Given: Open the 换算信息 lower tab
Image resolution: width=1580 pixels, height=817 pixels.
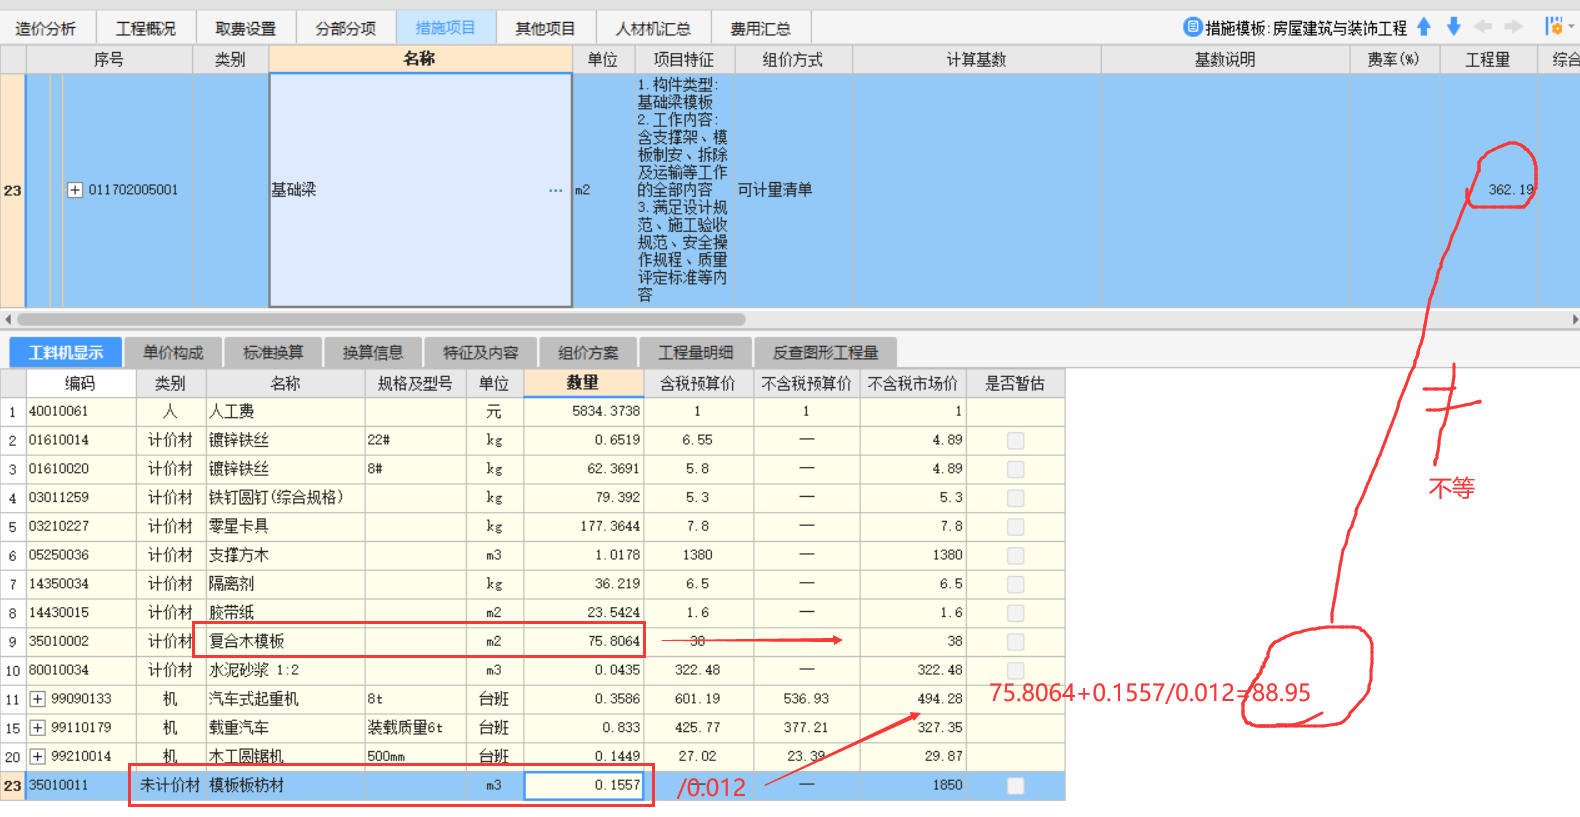Looking at the screenshot, I should 373,352.
